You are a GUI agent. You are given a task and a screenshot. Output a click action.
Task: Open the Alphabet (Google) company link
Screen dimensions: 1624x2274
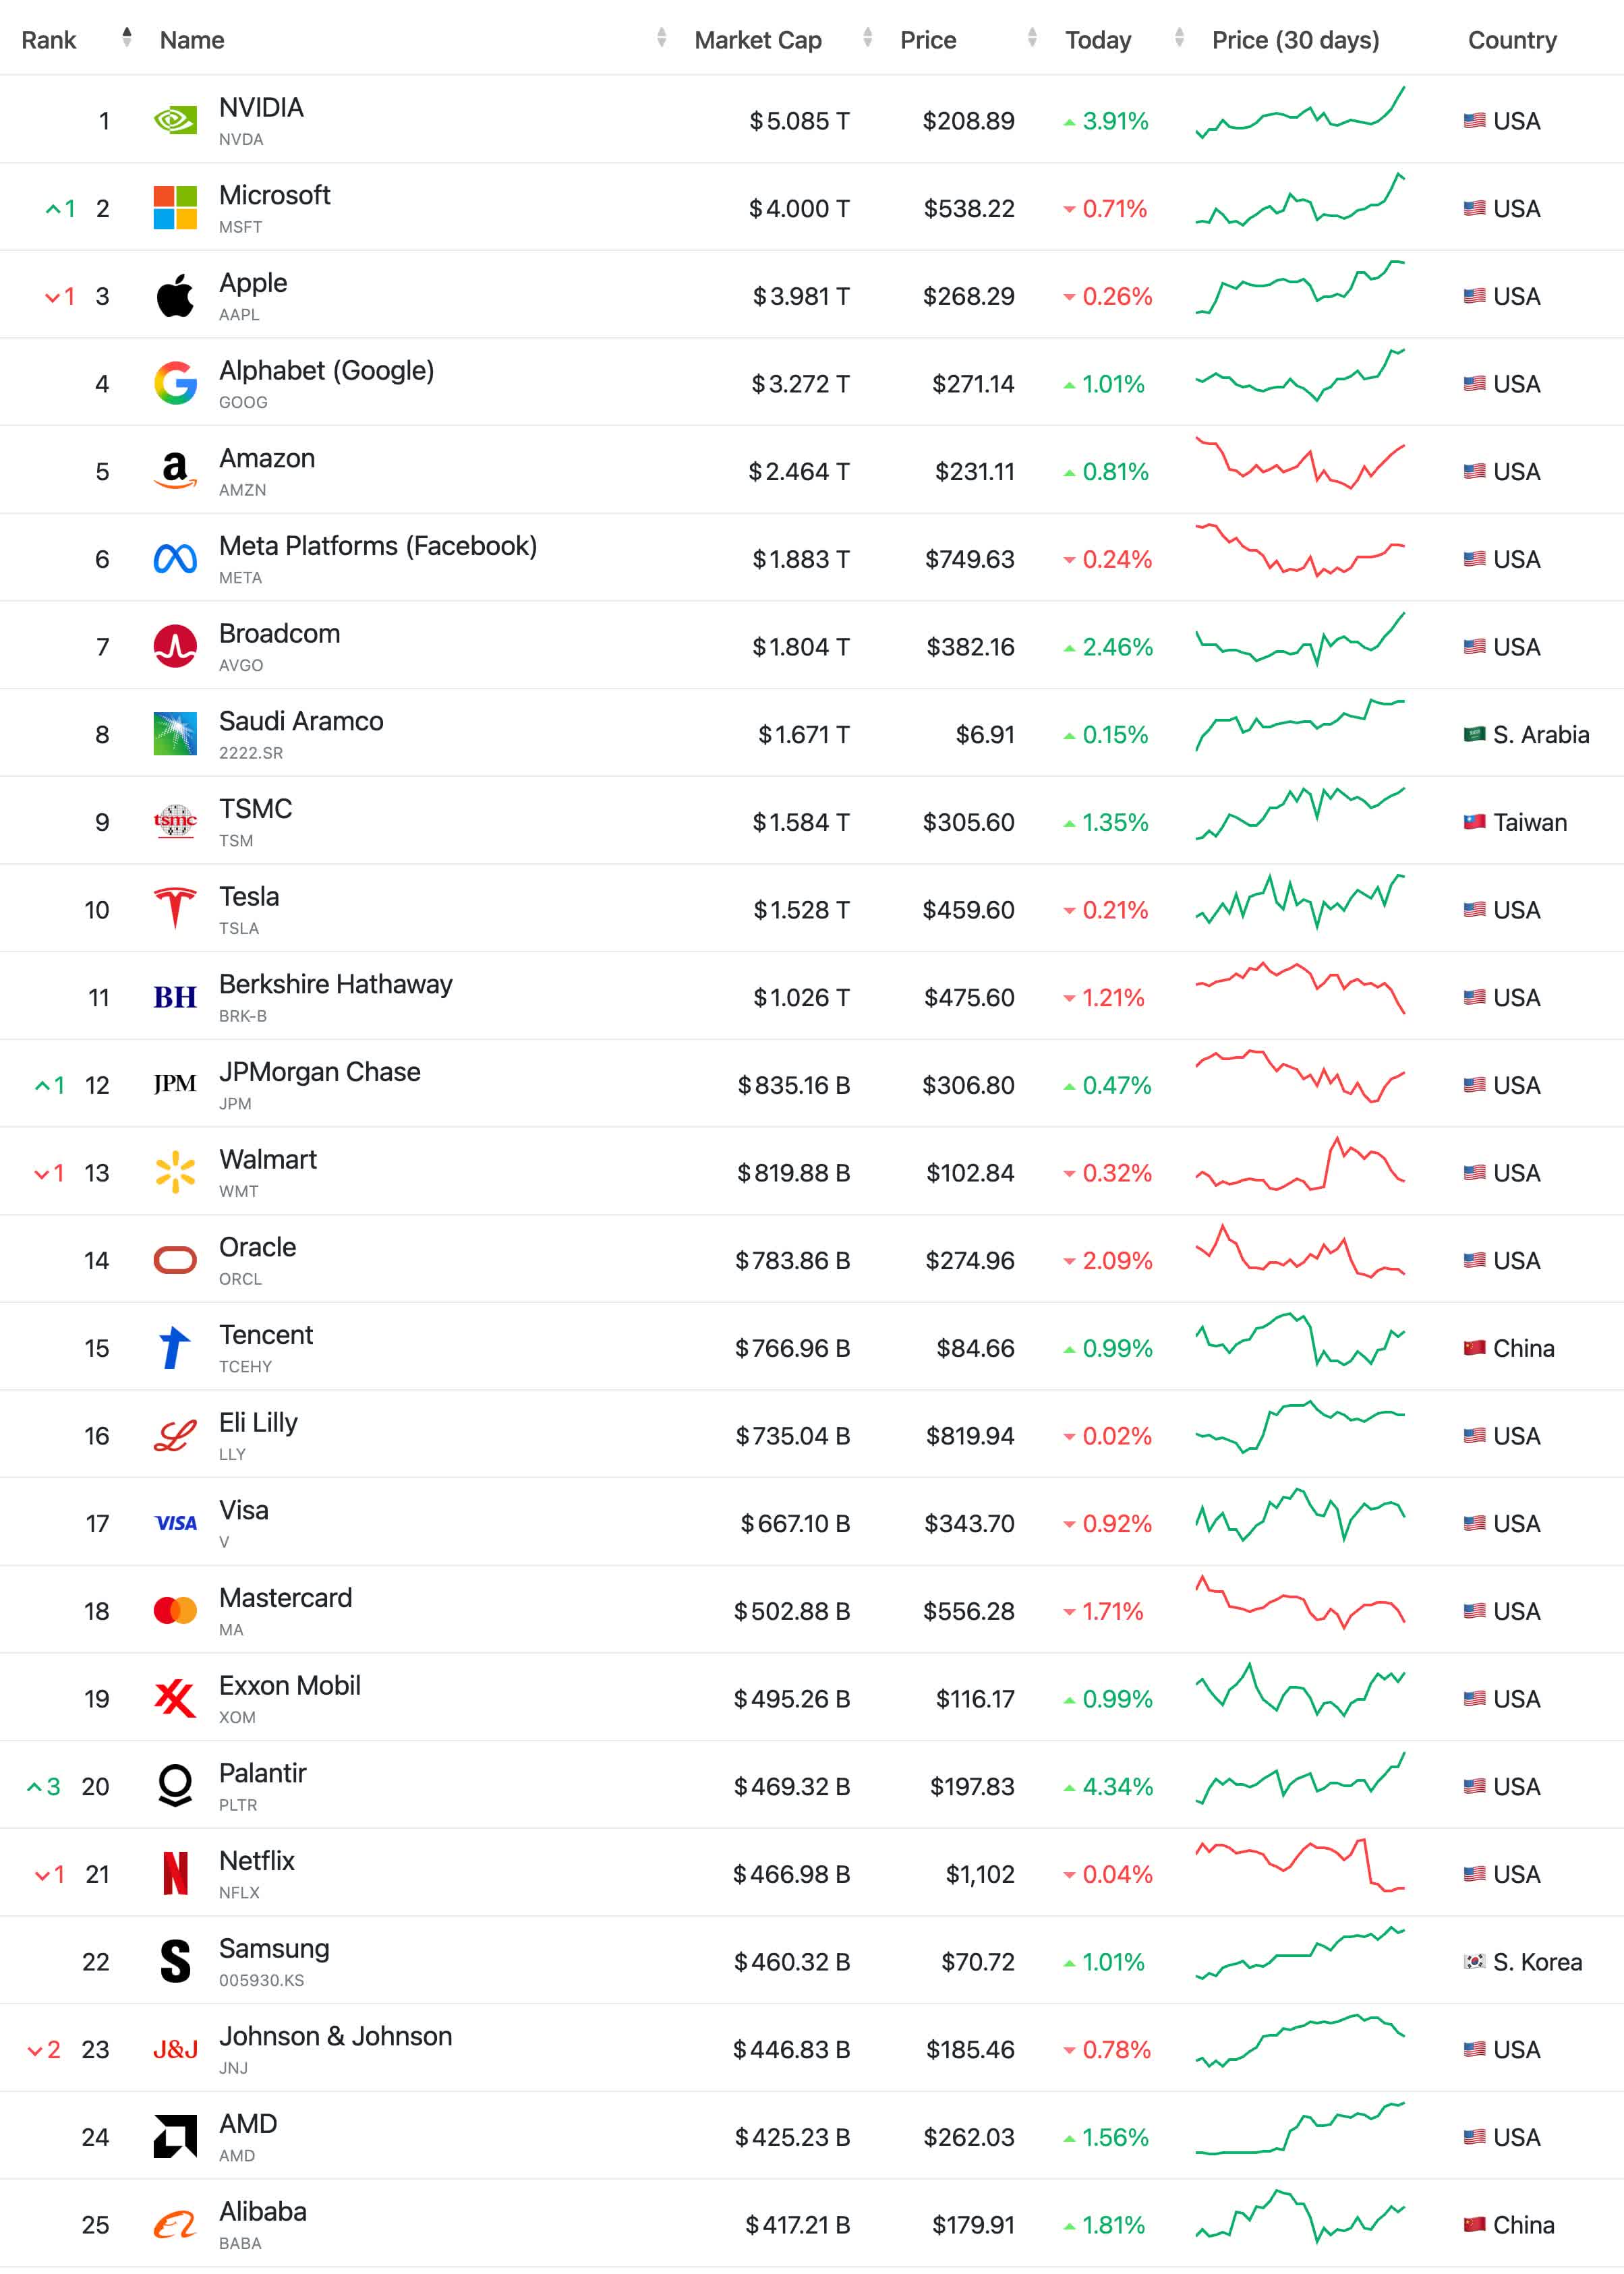326,371
